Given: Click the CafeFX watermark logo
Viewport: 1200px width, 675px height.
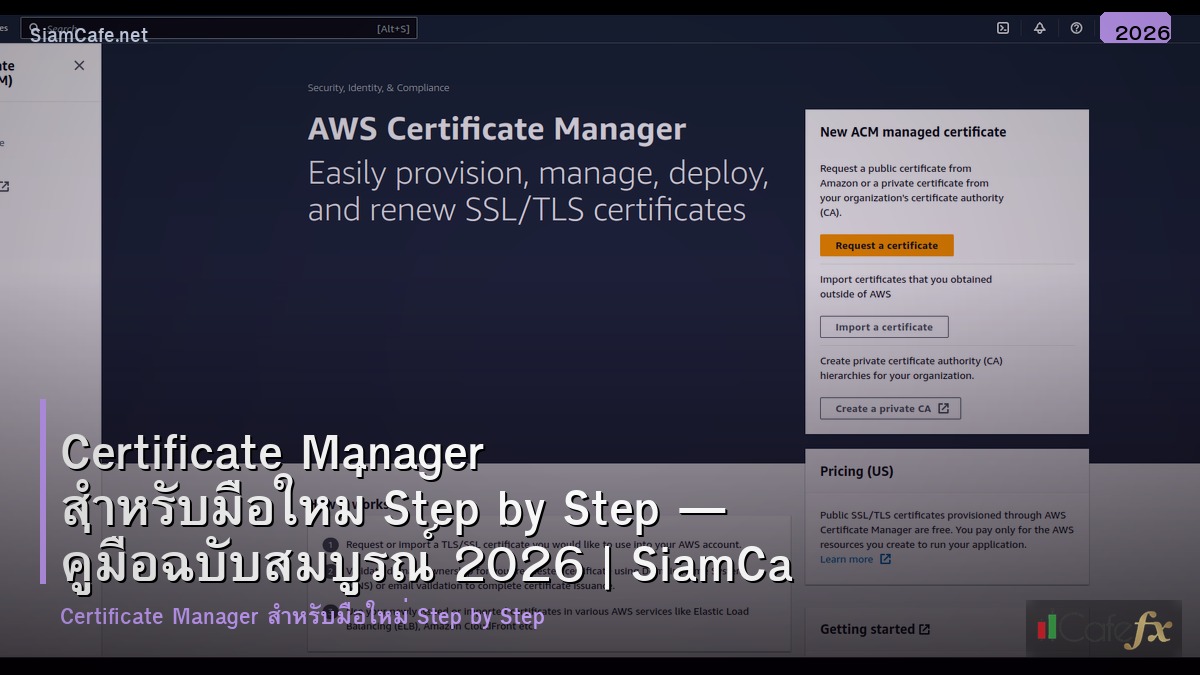Looking at the screenshot, I should coord(1103,629).
